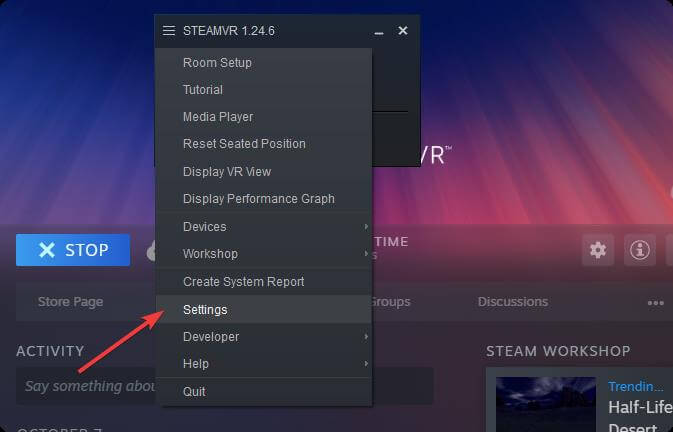Expand the Devices submenu
Screen dimensions: 673x432
tap(263, 227)
